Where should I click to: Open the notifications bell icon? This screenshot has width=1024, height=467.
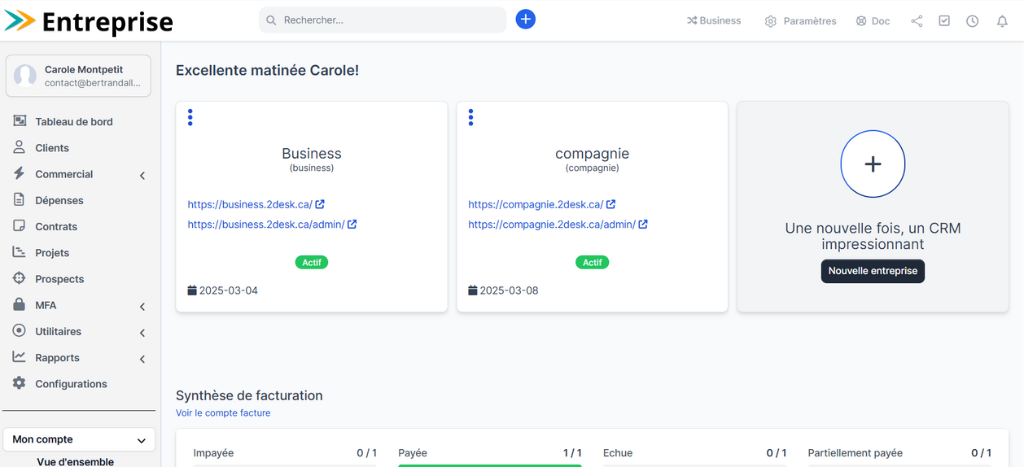[x=1002, y=21]
